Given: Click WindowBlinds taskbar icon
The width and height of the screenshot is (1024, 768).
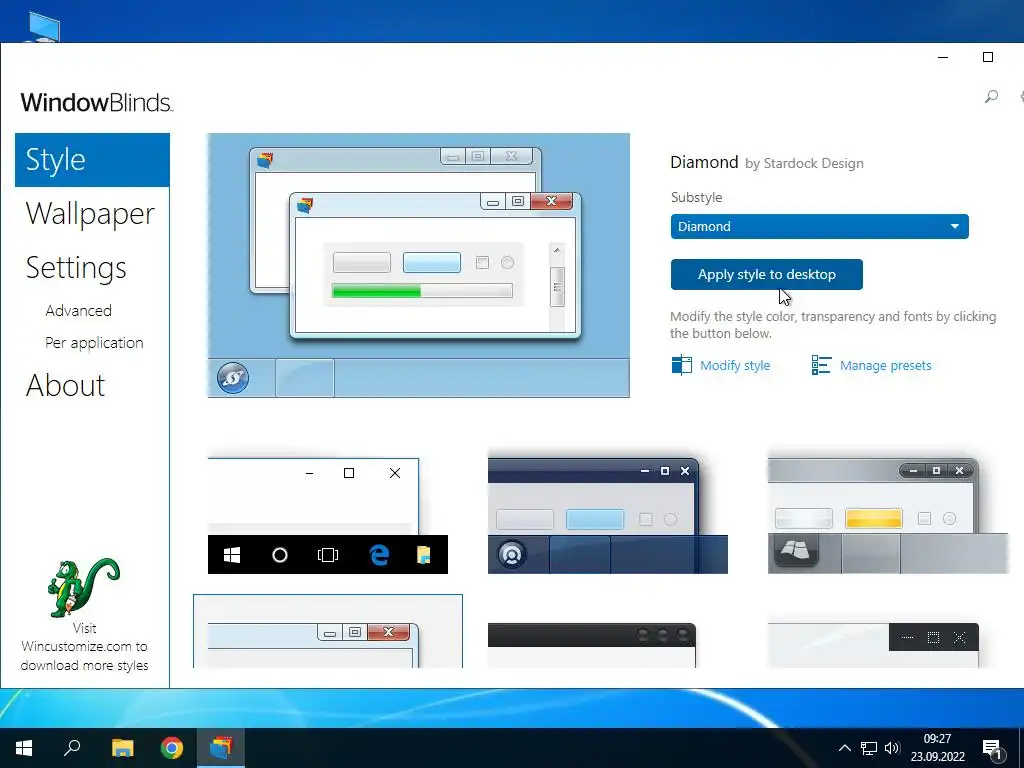Looking at the screenshot, I should (221, 748).
